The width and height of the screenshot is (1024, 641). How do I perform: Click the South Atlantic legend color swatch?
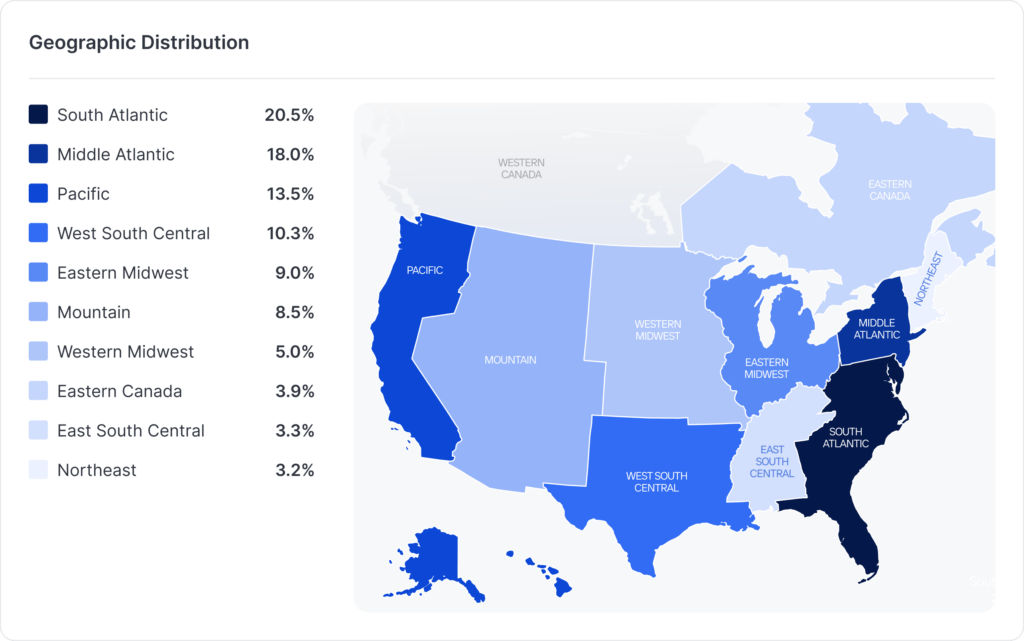tap(38, 115)
